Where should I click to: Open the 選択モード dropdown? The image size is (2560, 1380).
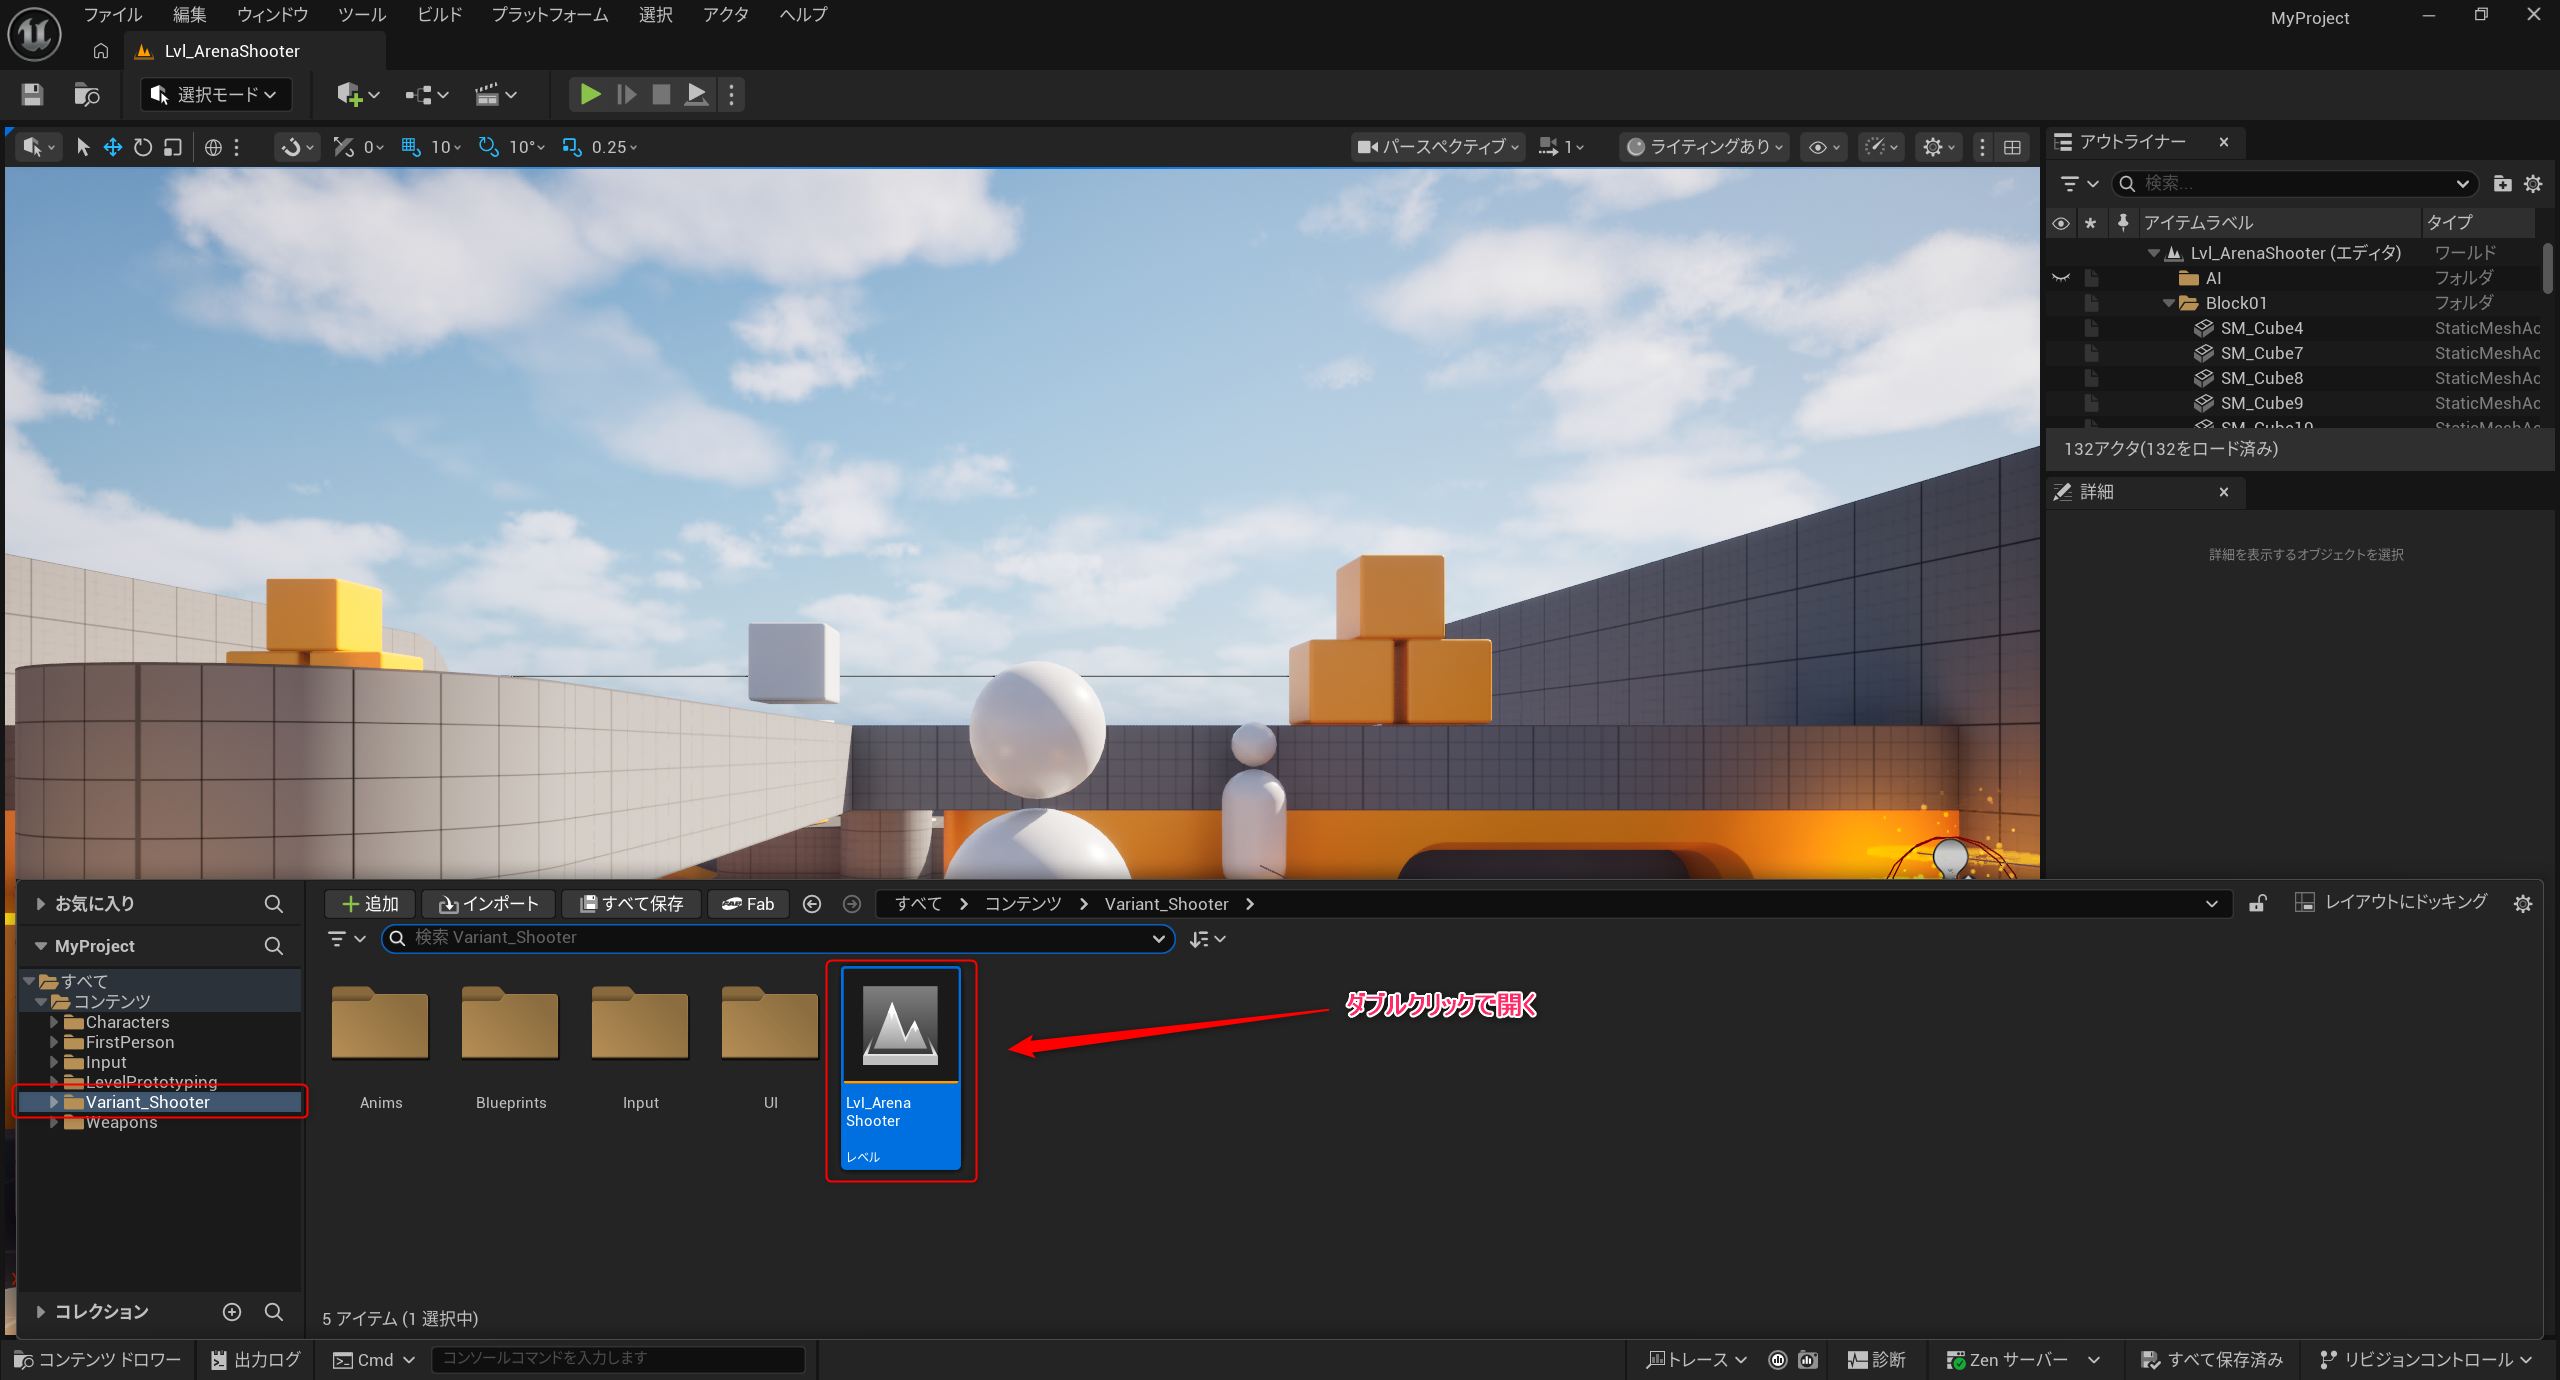(216, 95)
